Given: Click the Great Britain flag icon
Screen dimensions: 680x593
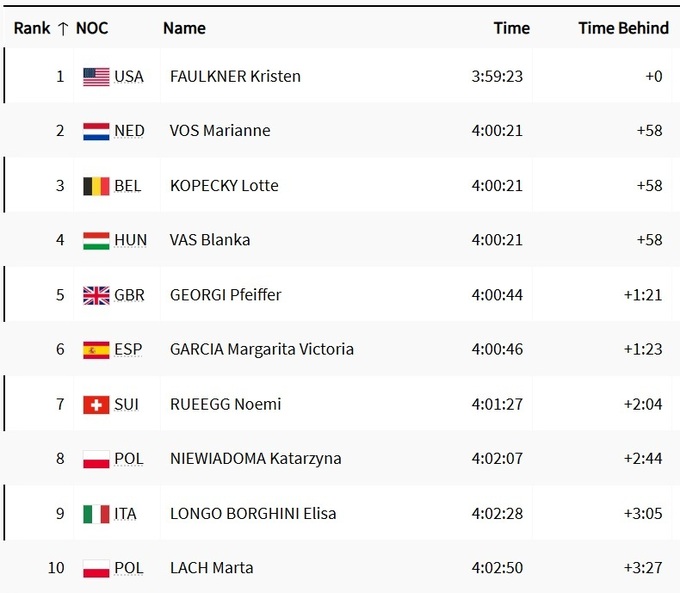Looking at the screenshot, I should click(x=96, y=295).
